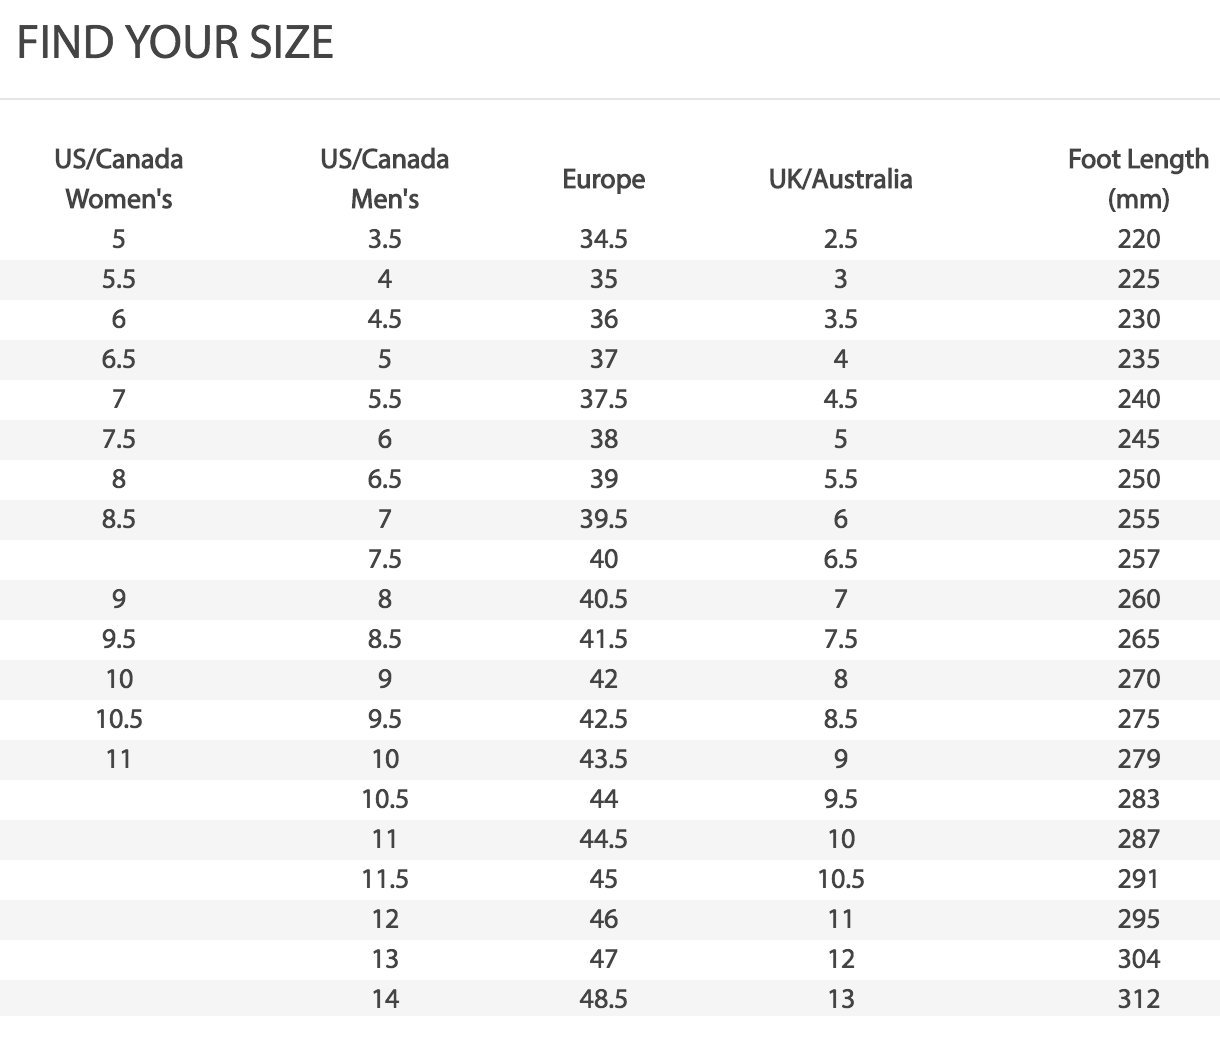Select Women's size 6.5 cell
Viewport: 1220px width, 1040px height.
click(119, 359)
